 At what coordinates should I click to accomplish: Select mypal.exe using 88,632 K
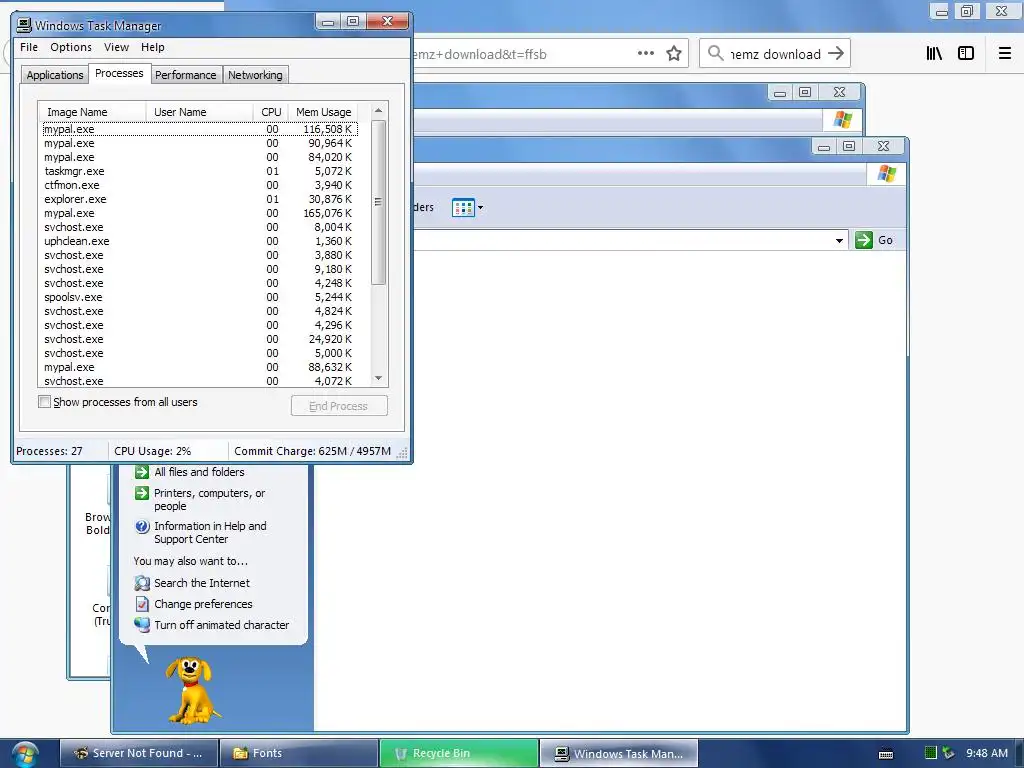(x=199, y=367)
